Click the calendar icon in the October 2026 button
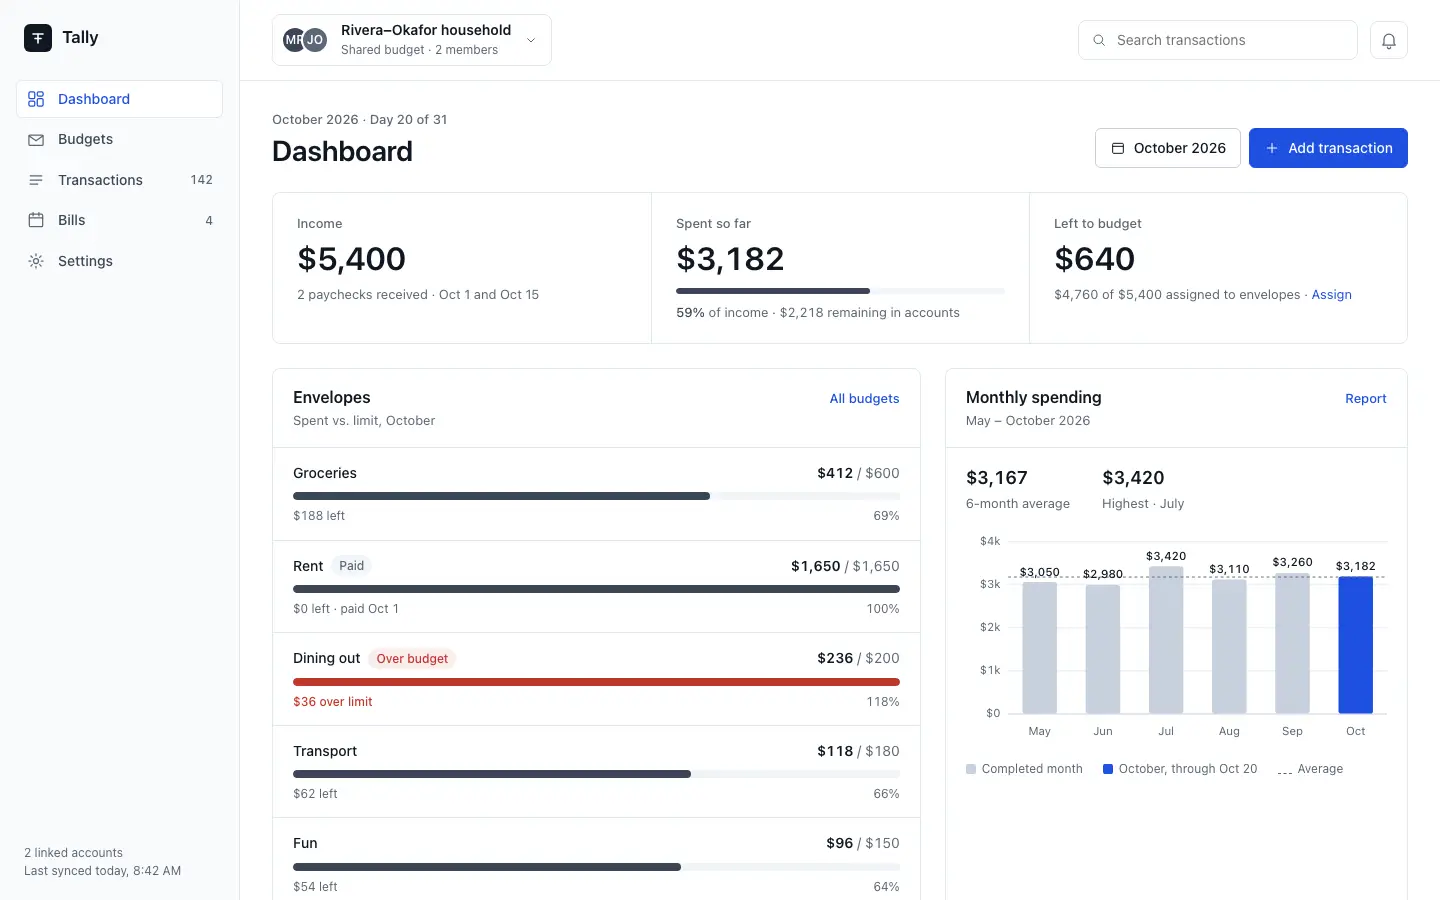Image resolution: width=1440 pixels, height=900 pixels. pyautogui.click(x=1118, y=148)
